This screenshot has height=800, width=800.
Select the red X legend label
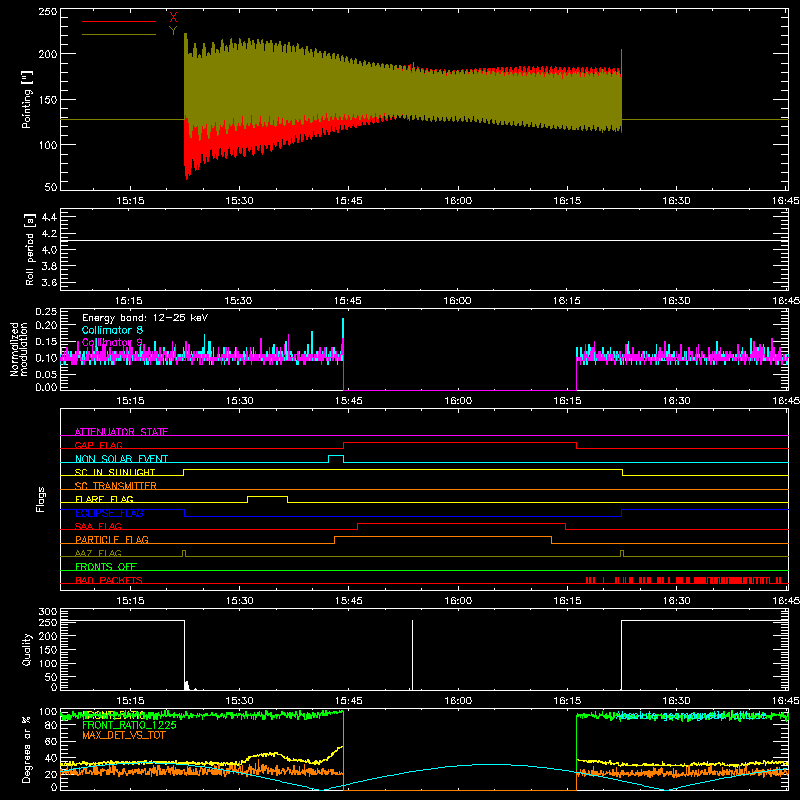tap(173, 17)
